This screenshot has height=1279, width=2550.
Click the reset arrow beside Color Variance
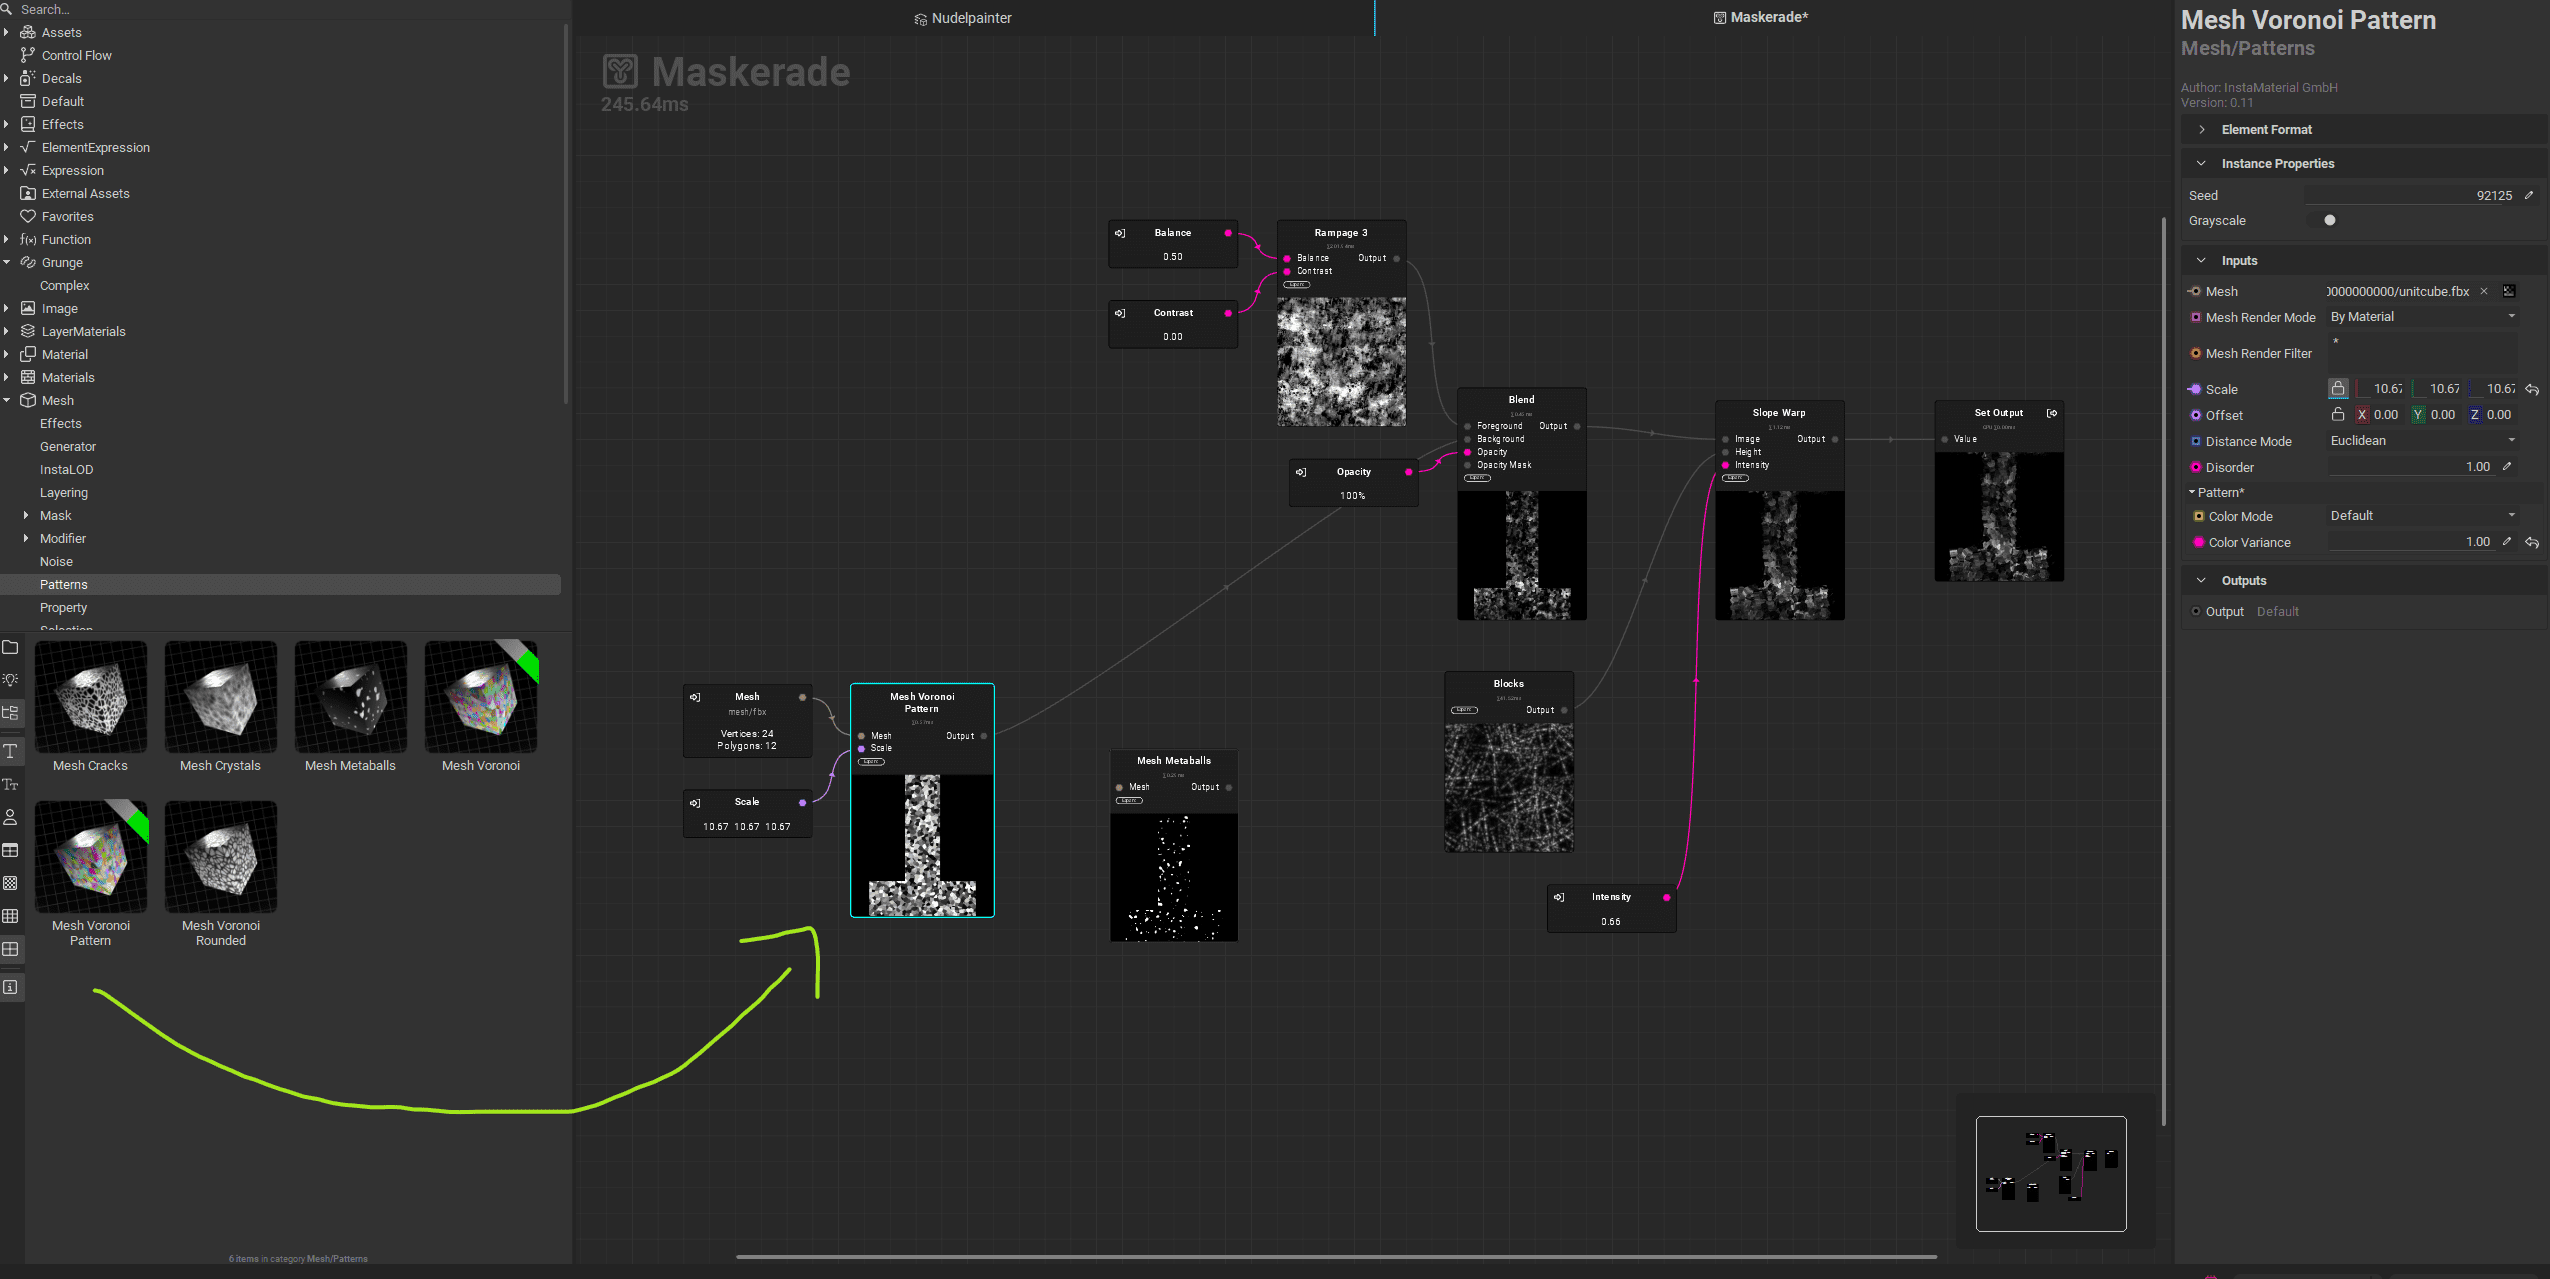(x=2532, y=542)
